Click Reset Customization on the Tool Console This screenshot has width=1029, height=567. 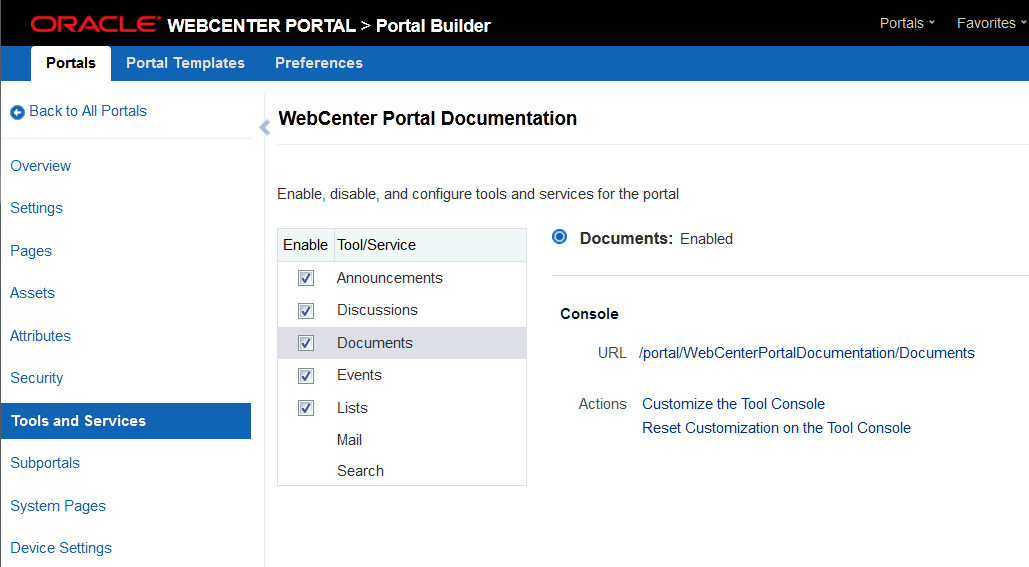776,428
